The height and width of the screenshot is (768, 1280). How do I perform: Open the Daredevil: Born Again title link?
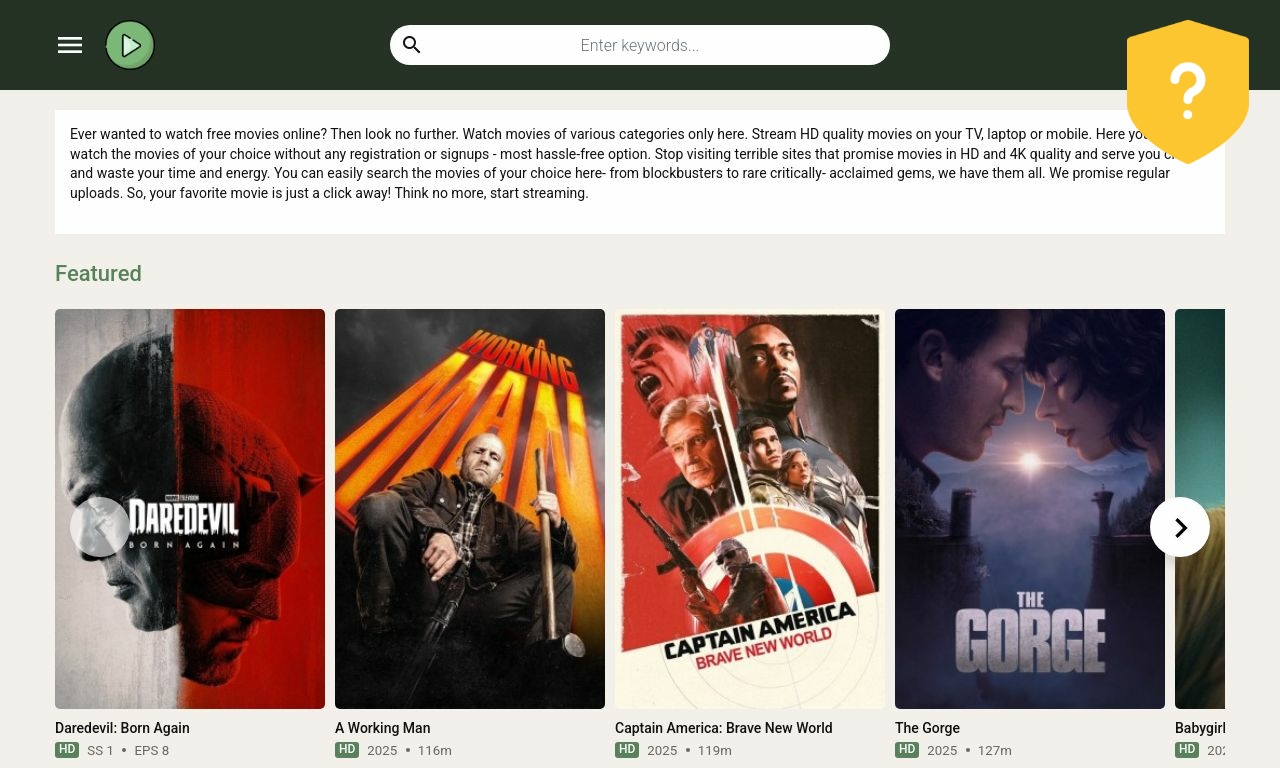(x=122, y=728)
